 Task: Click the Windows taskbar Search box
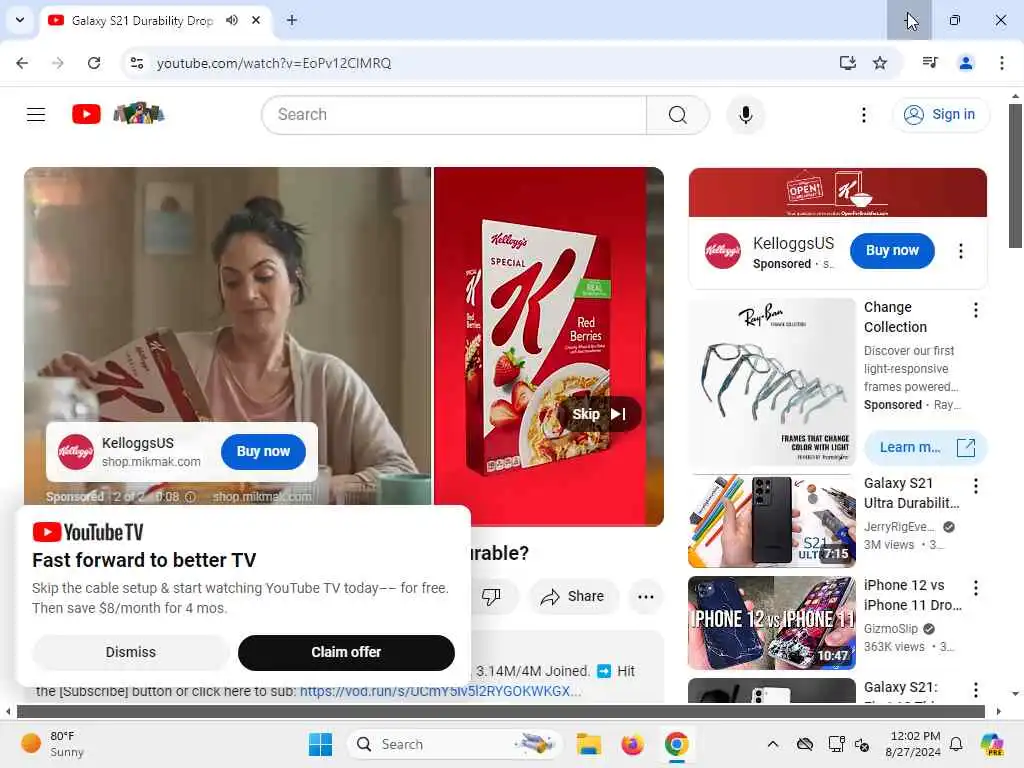tap(455, 744)
